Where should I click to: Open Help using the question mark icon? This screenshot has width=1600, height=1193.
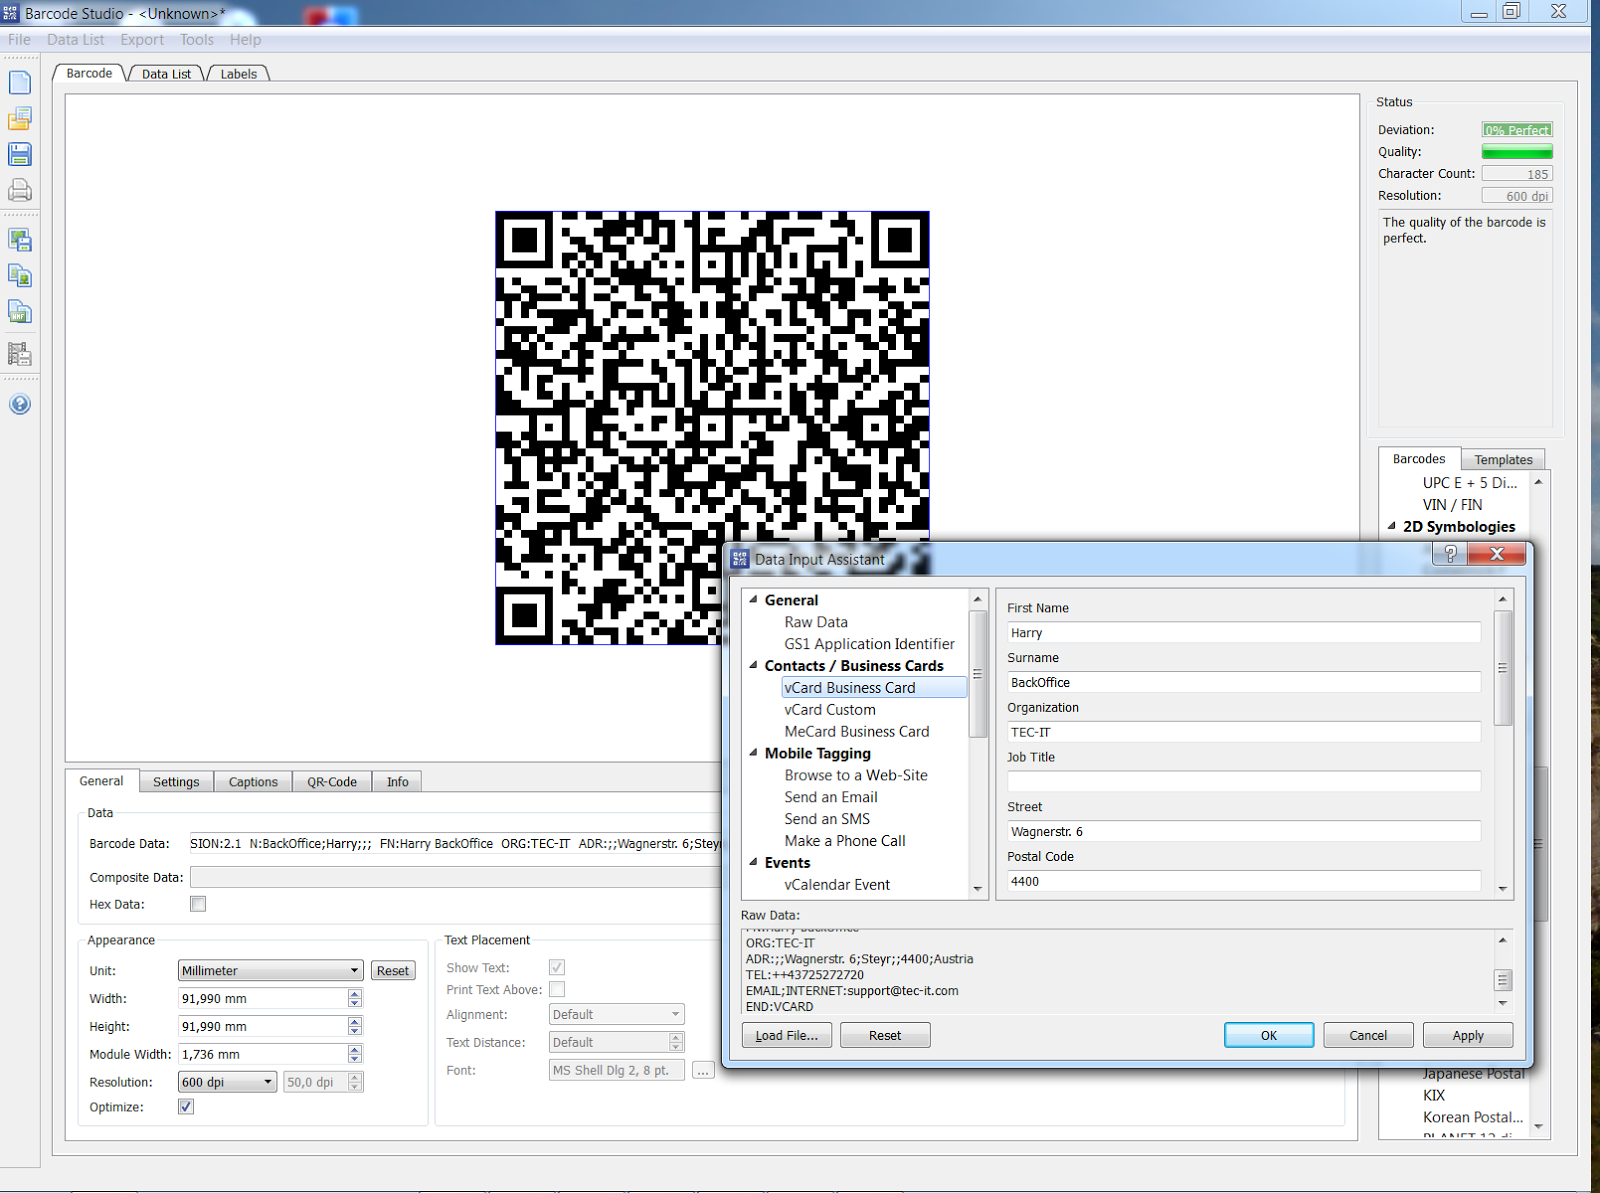(x=20, y=404)
